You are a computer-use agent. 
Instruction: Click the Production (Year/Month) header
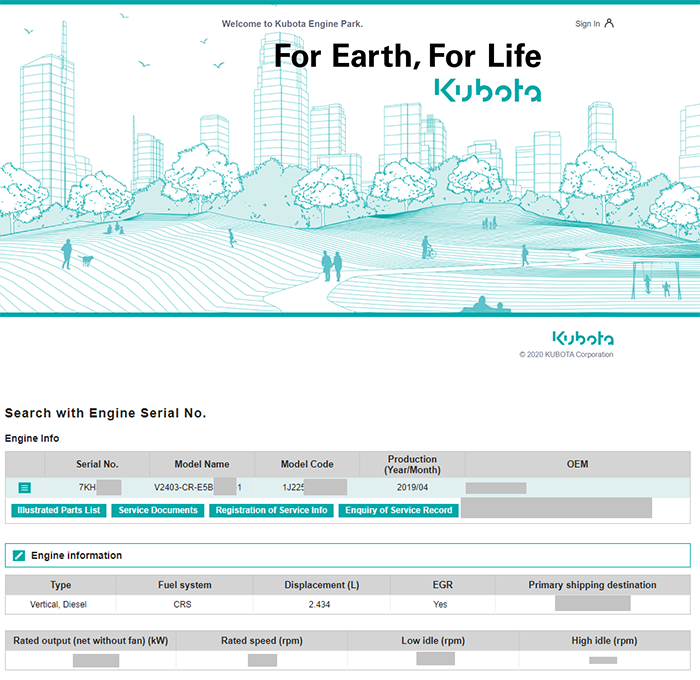[412, 464]
